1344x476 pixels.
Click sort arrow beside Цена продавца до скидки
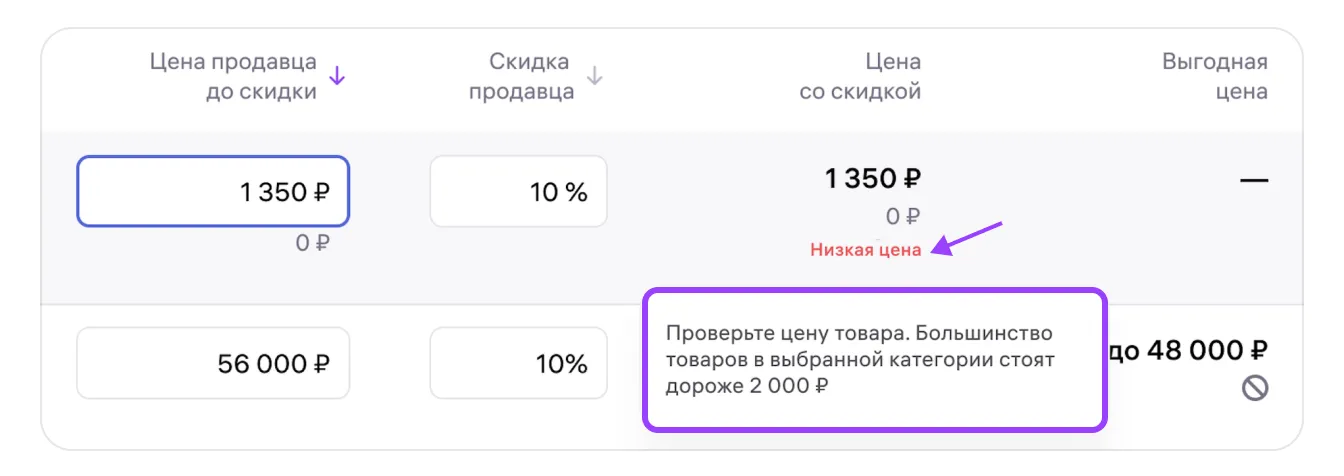pos(337,76)
